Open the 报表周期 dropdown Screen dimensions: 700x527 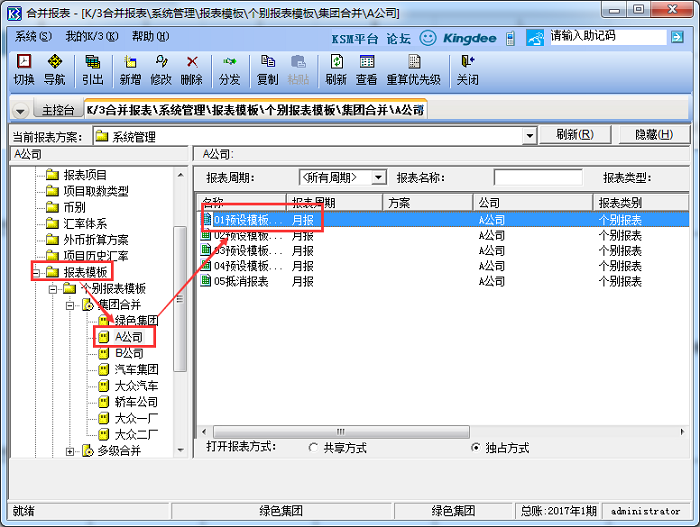[379, 177]
